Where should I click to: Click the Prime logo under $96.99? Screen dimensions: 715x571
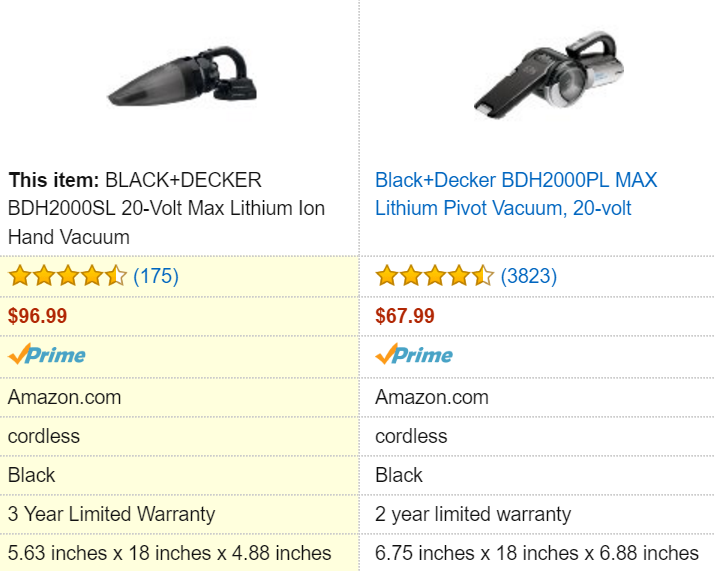[47, 355]
